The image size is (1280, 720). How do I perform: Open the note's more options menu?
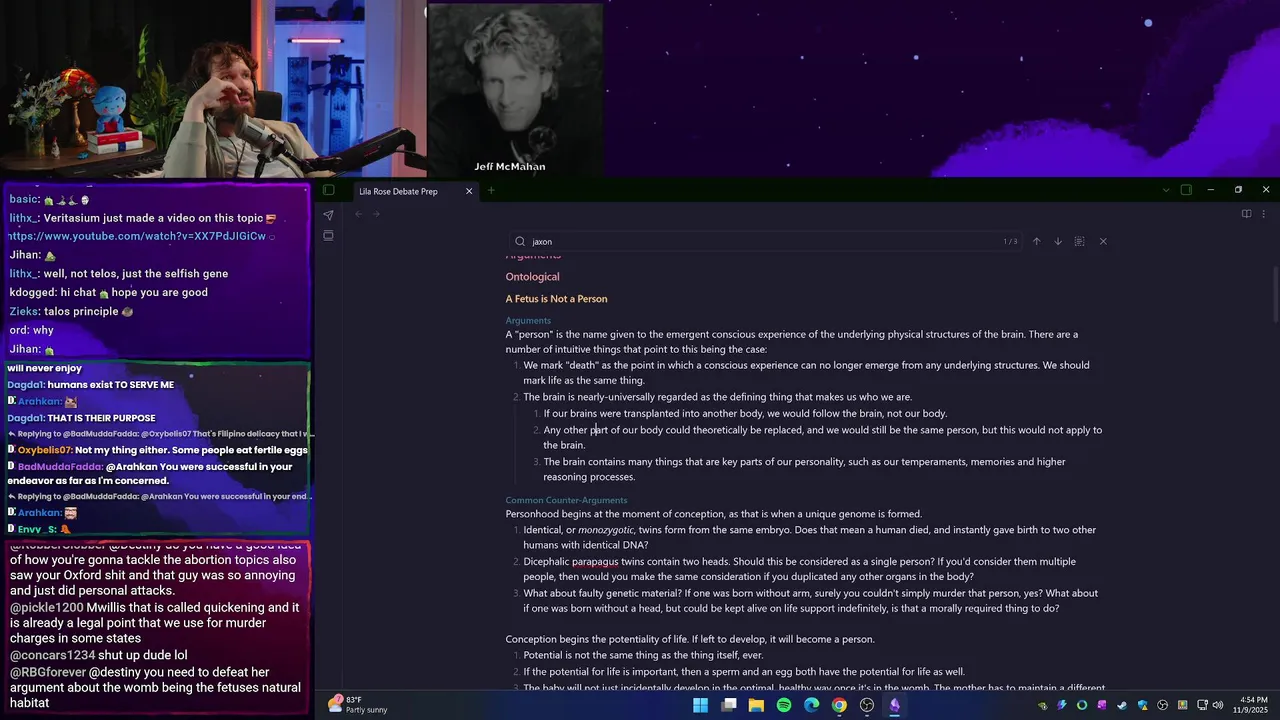1263,214
